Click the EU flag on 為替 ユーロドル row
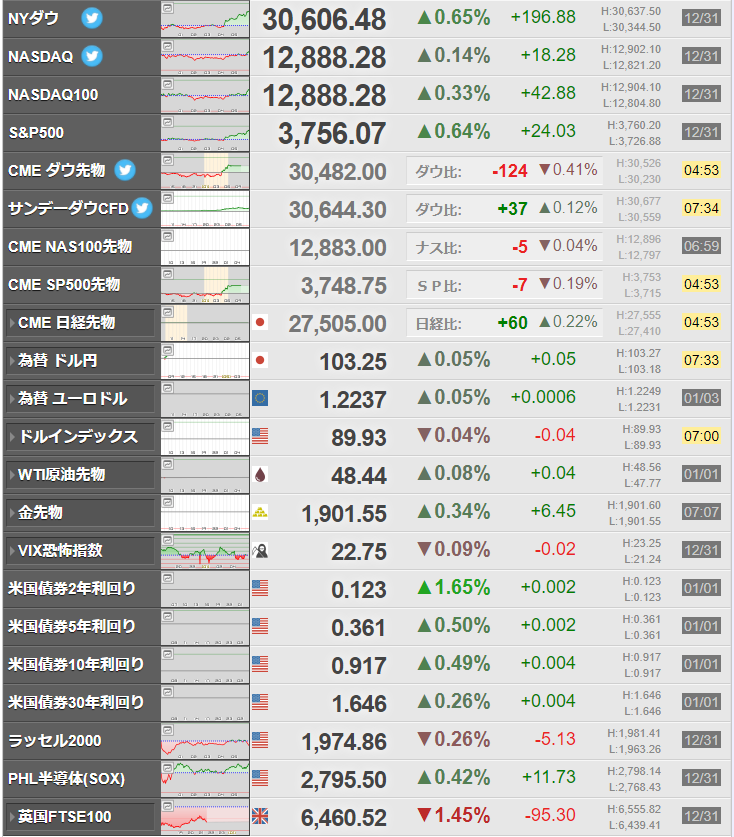Image resolution: width=734 pixels, height=837 pixels. click(260, 398)
